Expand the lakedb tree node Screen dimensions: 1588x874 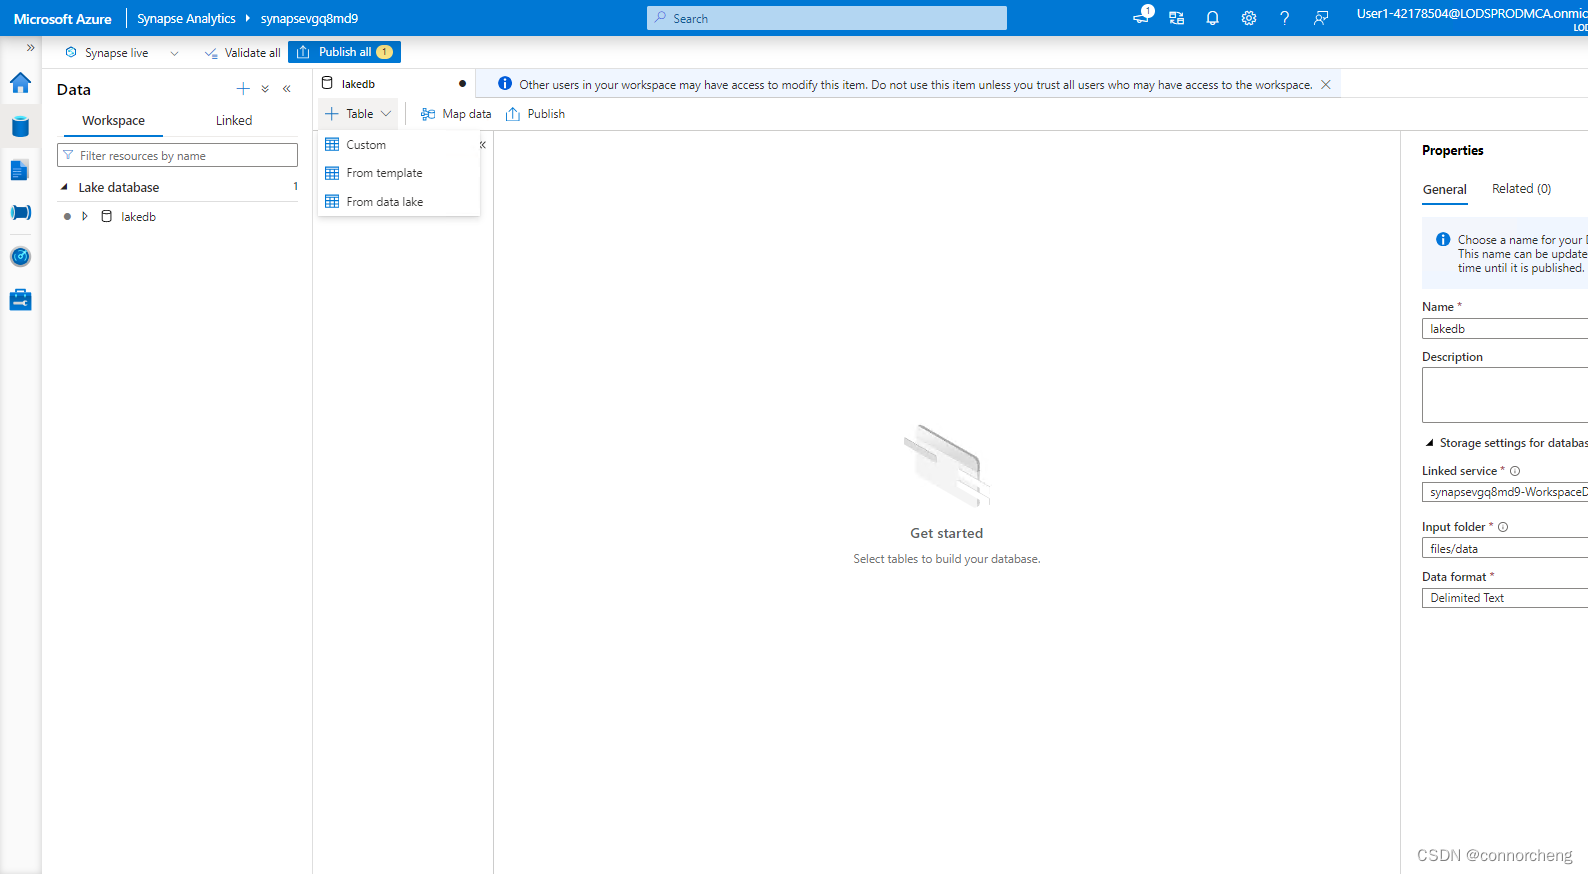85,216
